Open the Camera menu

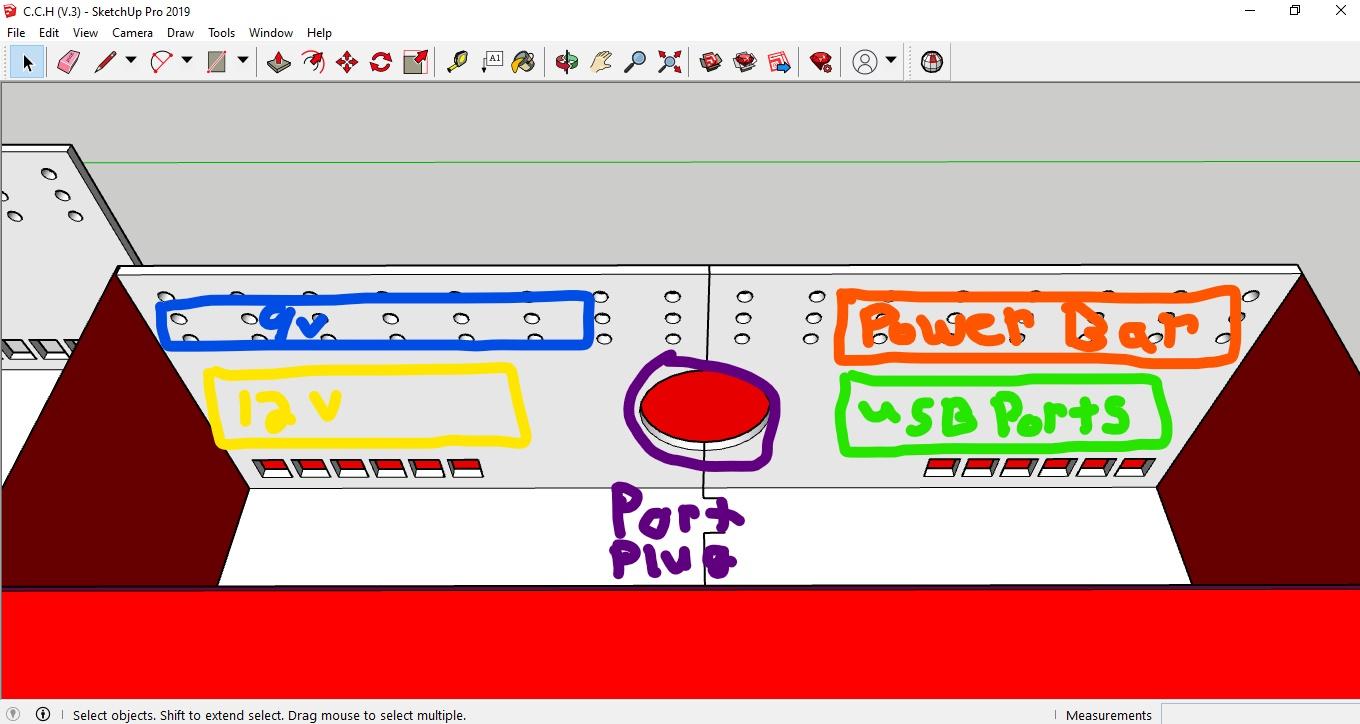tap(132, 32)
